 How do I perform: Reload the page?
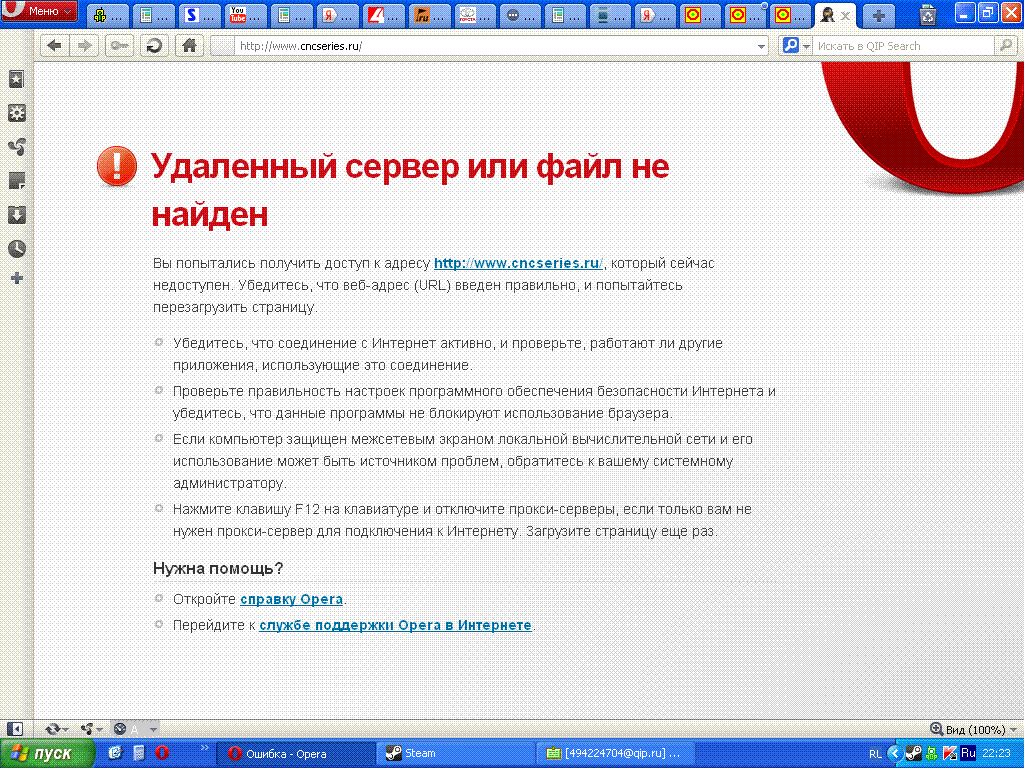click(154, 46)
